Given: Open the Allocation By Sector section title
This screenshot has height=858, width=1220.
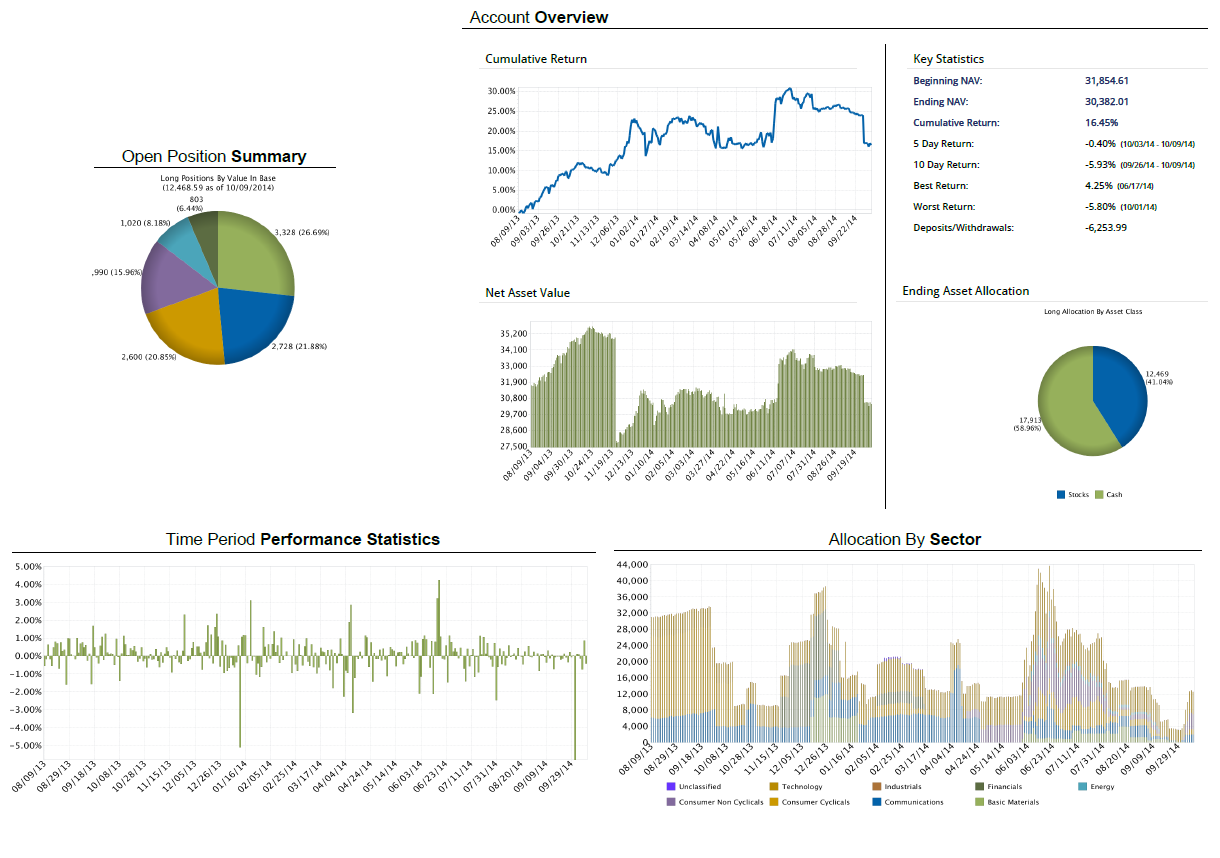Looking at the screenshot, I should tap(903, 539).
